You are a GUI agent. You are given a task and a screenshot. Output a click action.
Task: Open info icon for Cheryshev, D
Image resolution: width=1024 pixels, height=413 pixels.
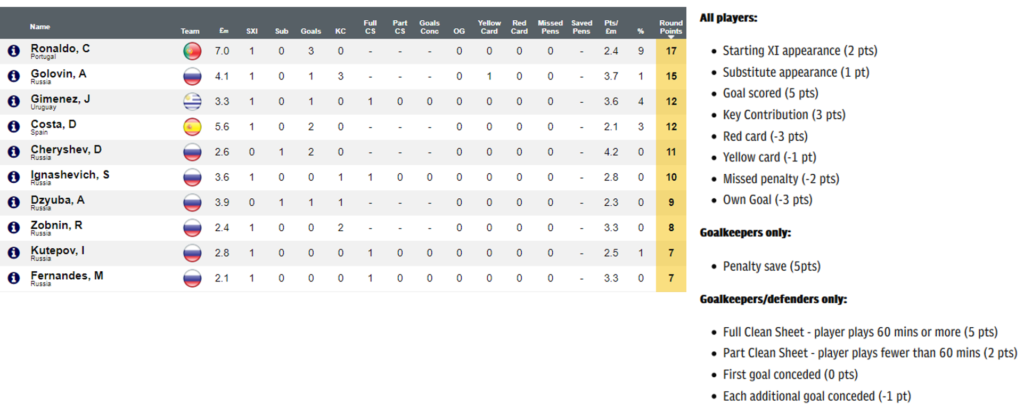tap(14, 152)
